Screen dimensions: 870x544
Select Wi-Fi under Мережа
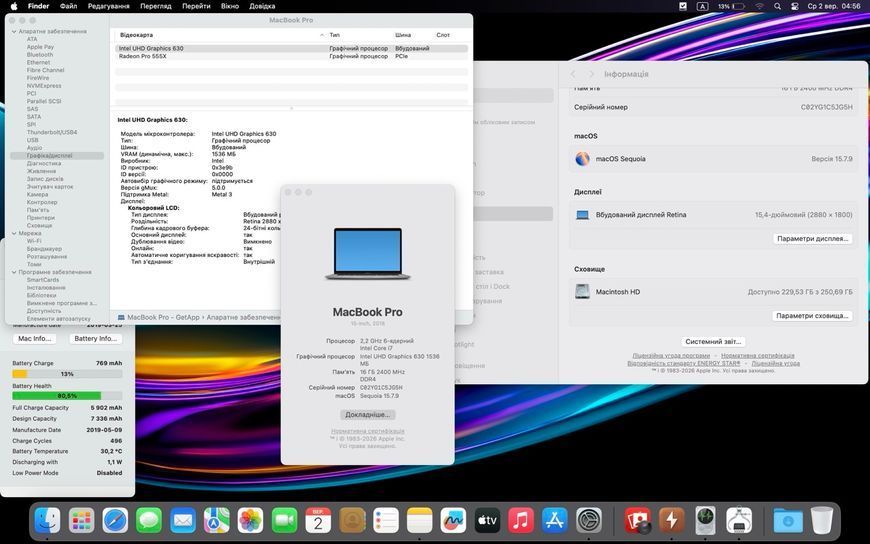pos(34,241)
